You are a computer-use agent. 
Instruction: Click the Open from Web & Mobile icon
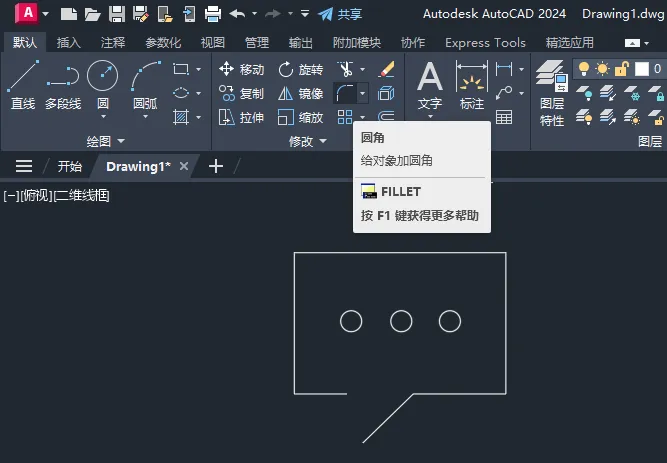click(165, 14)
